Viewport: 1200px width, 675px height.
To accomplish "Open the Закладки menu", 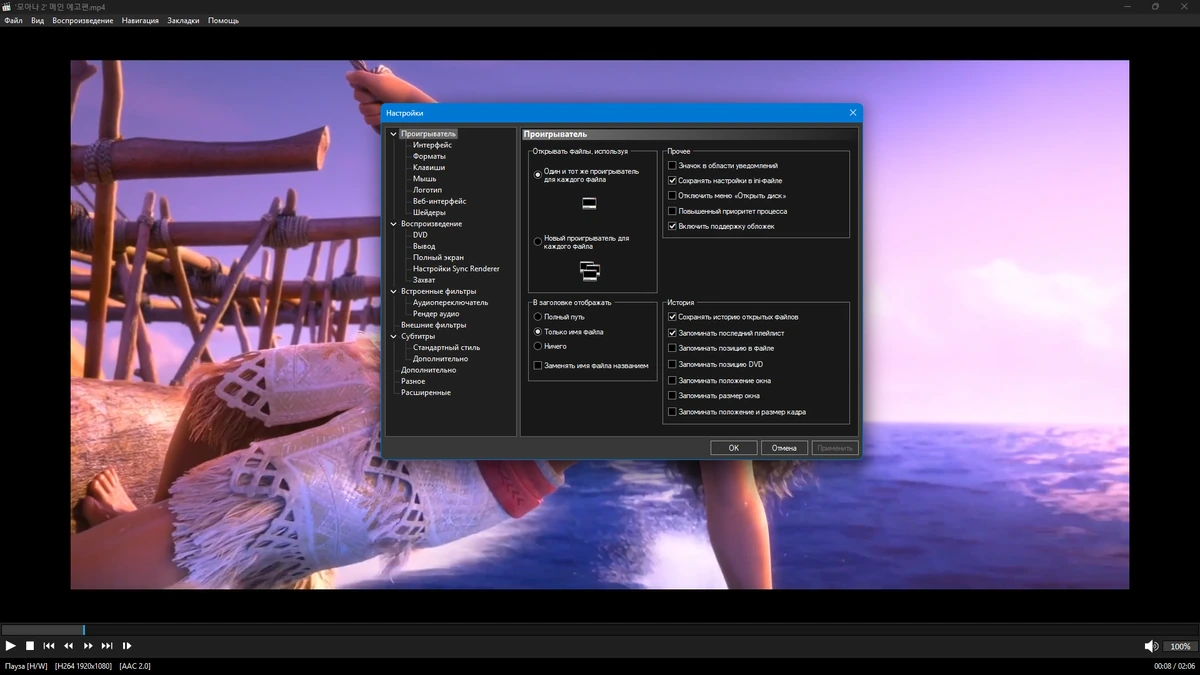I will pyautogui.click(x=183, y=20).
